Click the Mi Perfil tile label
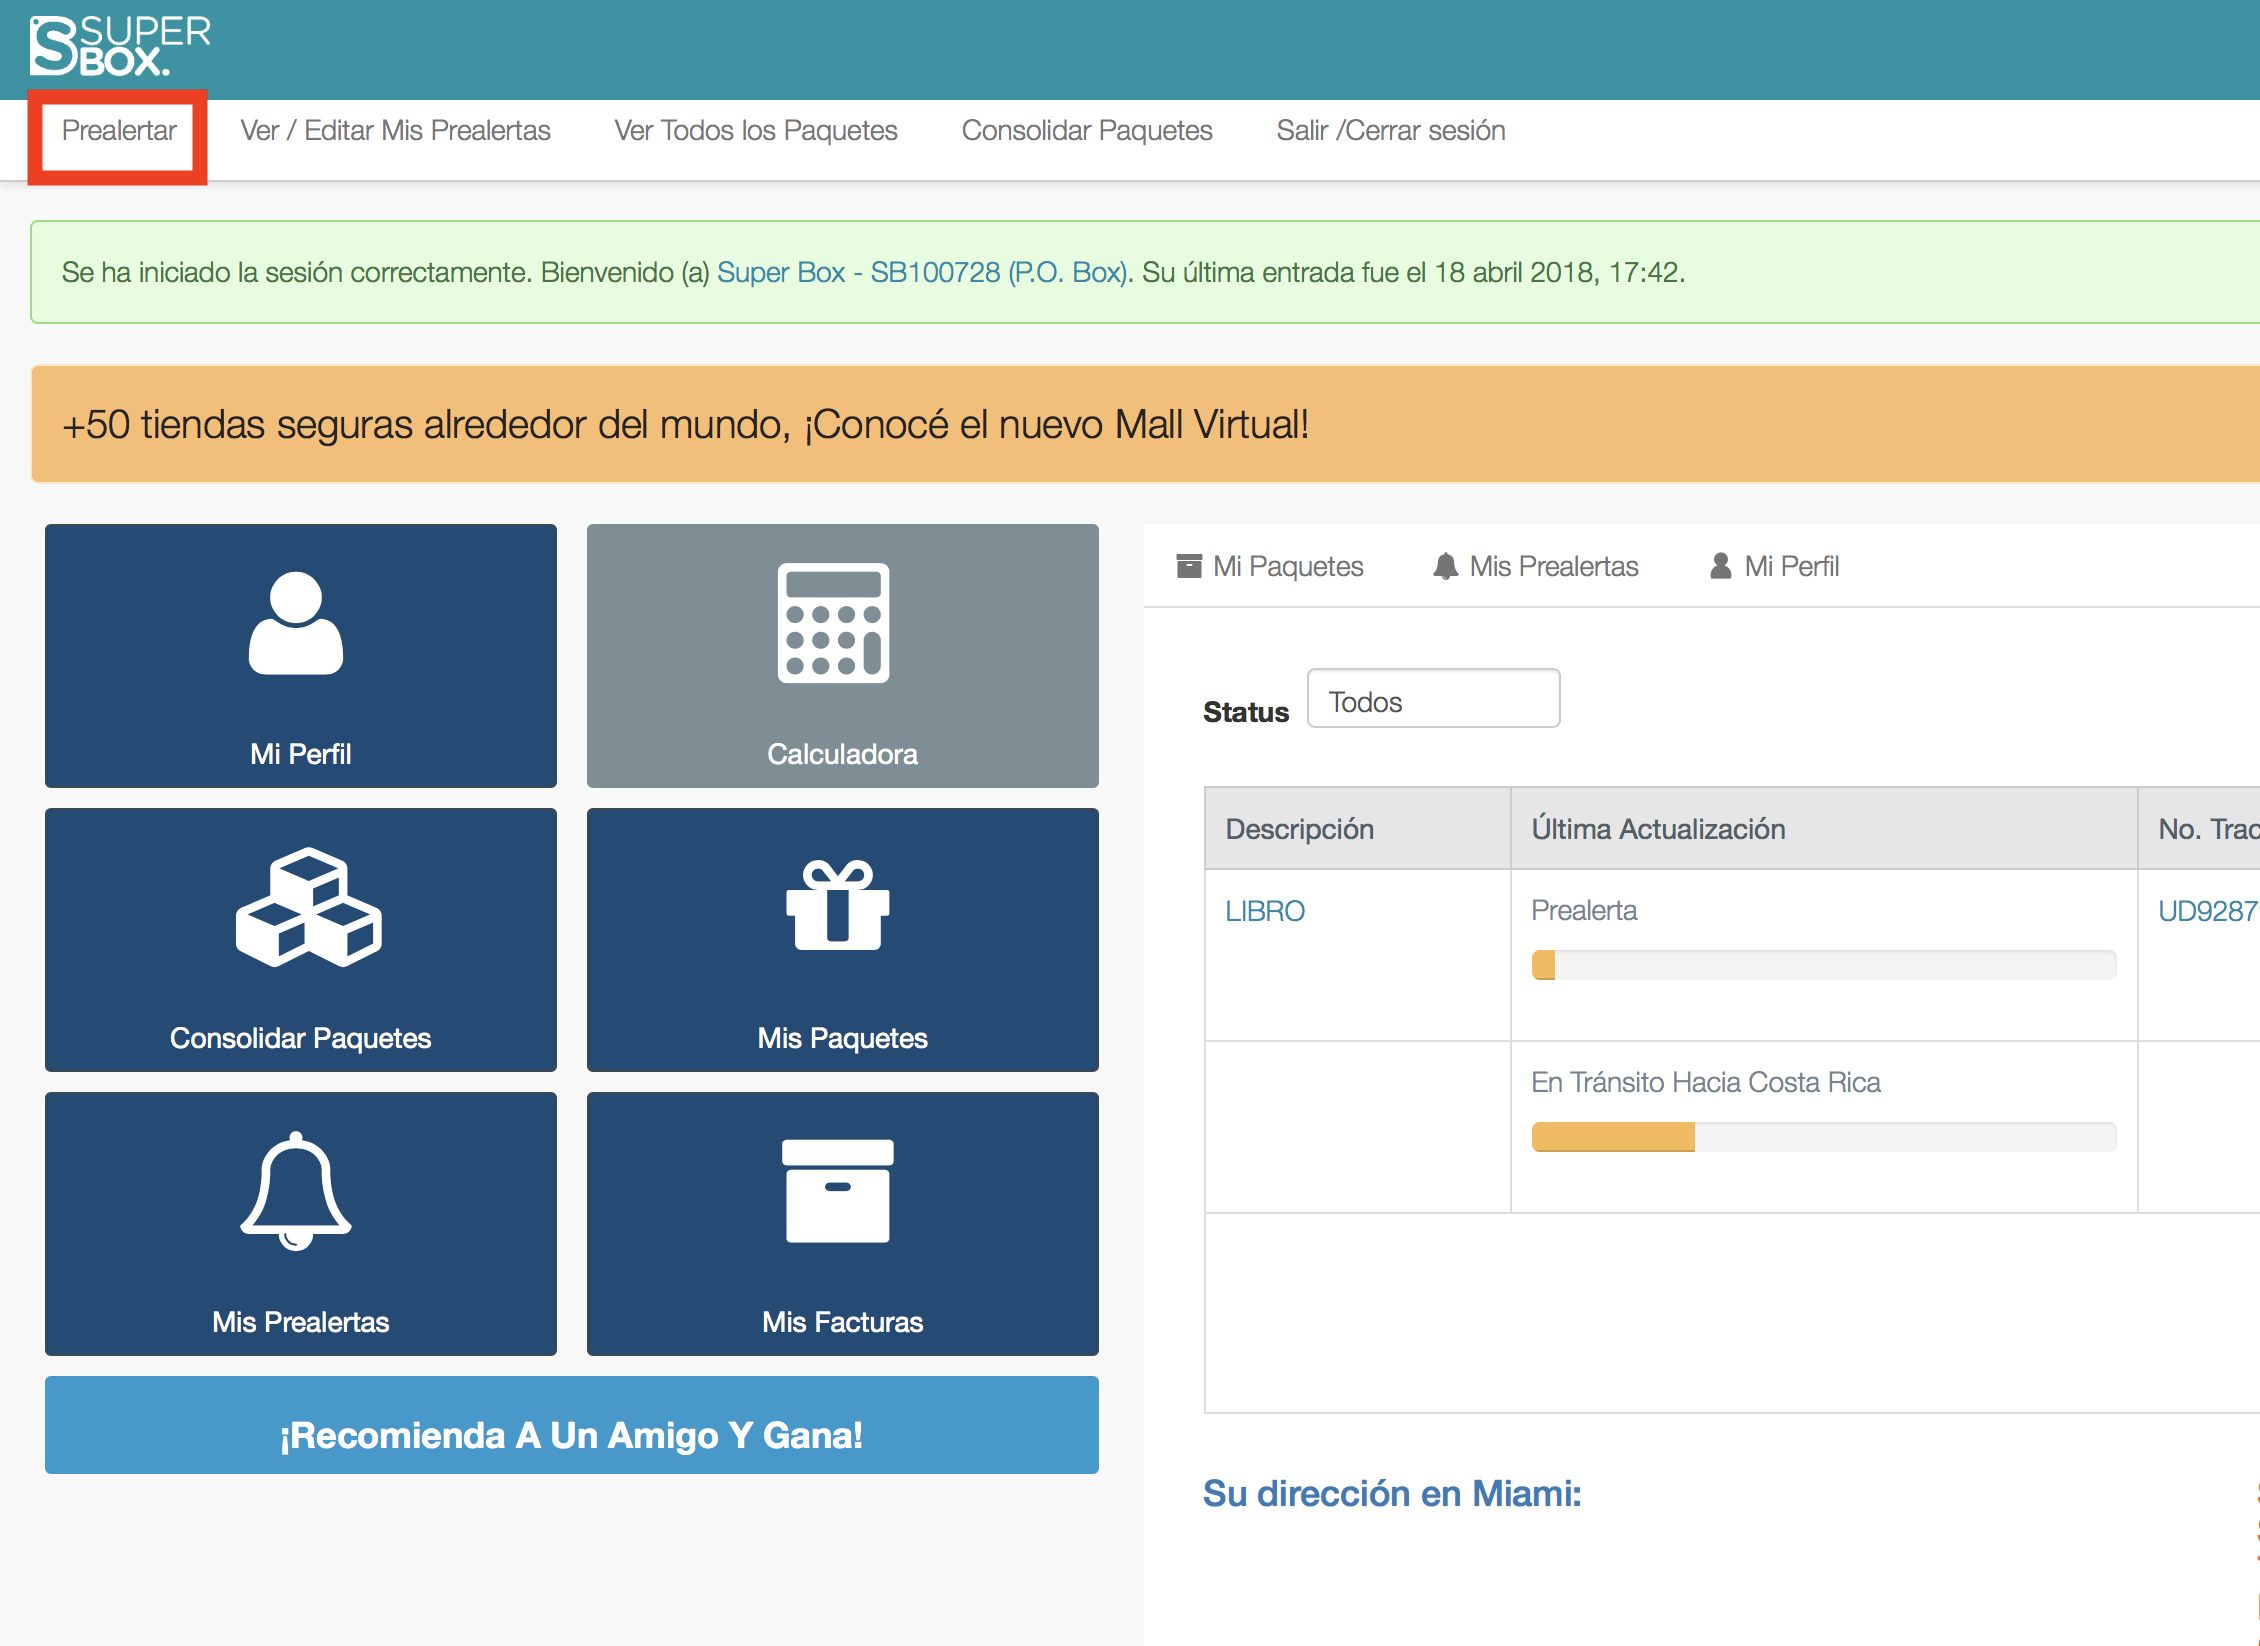 pos(301,754)
